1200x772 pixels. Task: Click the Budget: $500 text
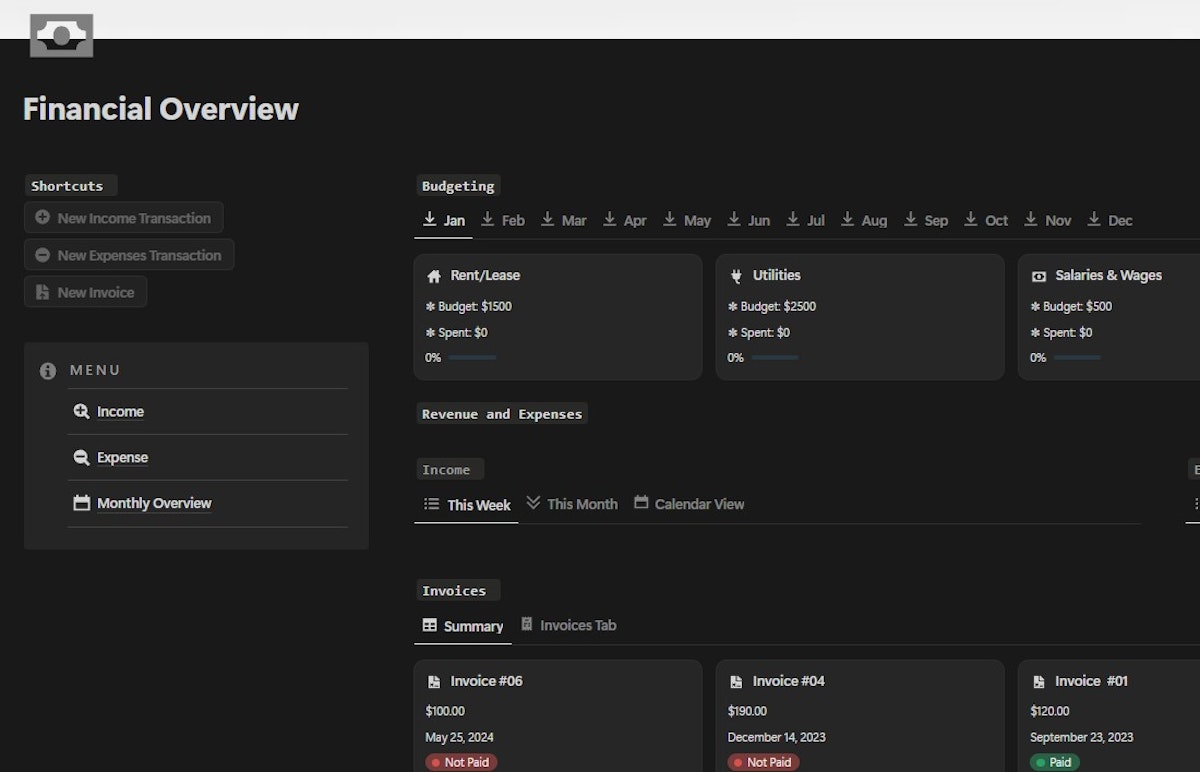coord(1071,307)
